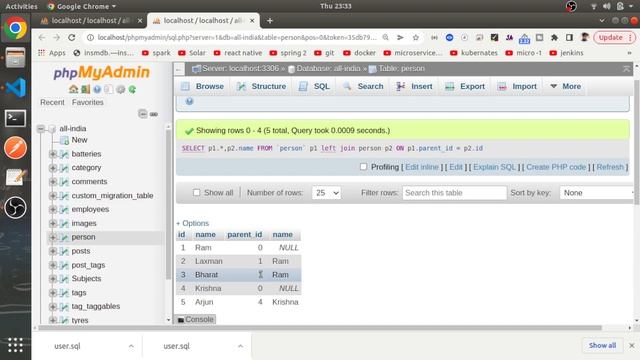640x360 pixels.
Task: Open the Number of rows dropdown
Action: point(326,193)
